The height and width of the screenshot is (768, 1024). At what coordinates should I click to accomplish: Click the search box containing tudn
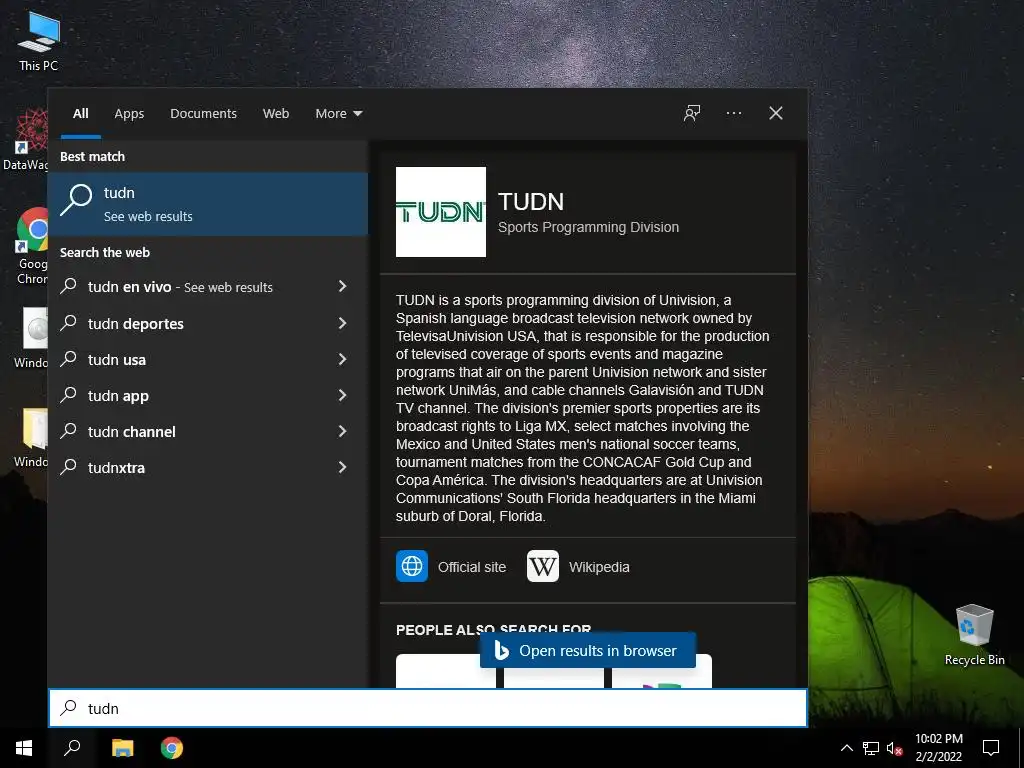tap(428, 708)
